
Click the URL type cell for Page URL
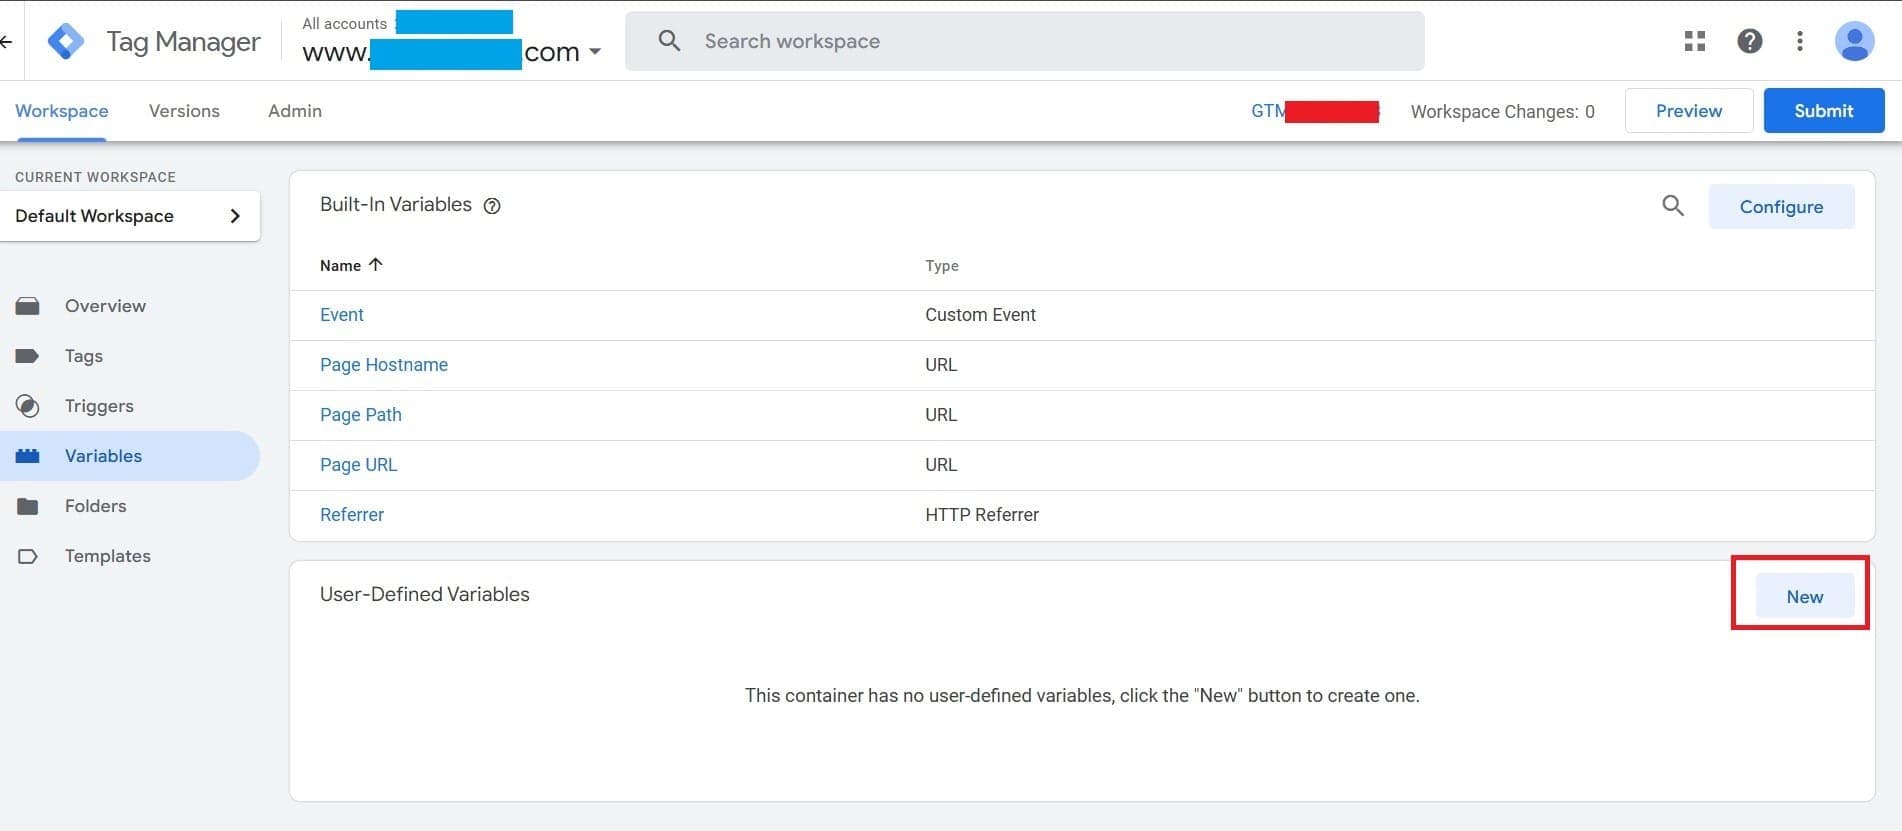click(x=941, y=465)
